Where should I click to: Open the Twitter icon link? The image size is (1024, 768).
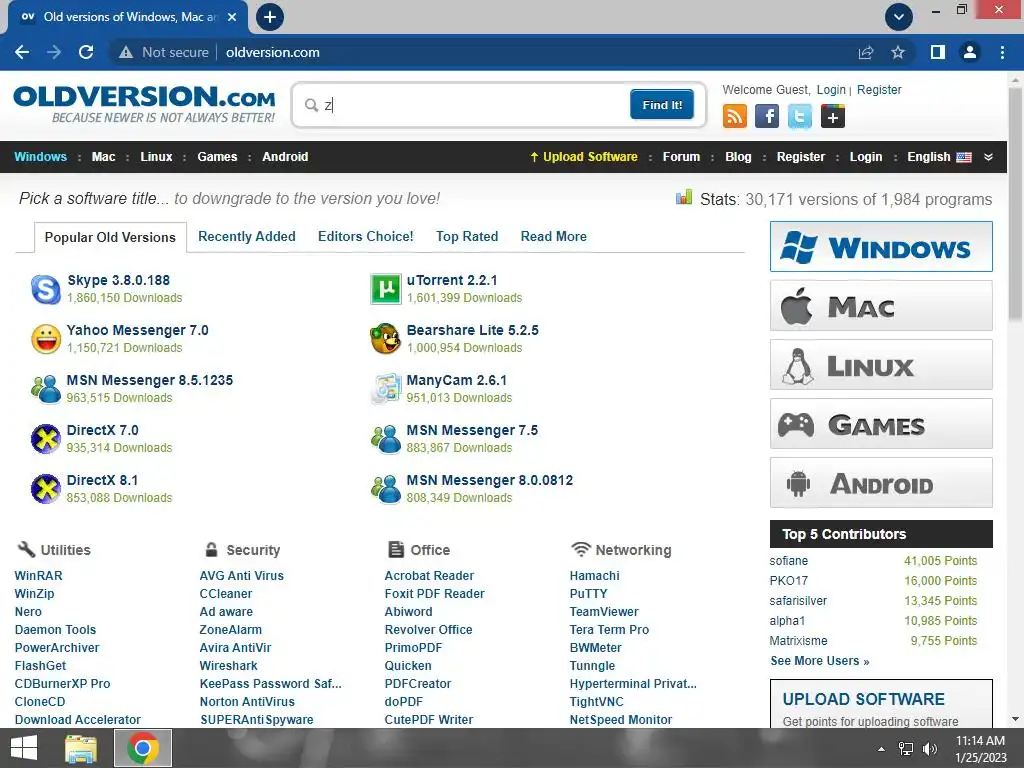coord(799,116)
